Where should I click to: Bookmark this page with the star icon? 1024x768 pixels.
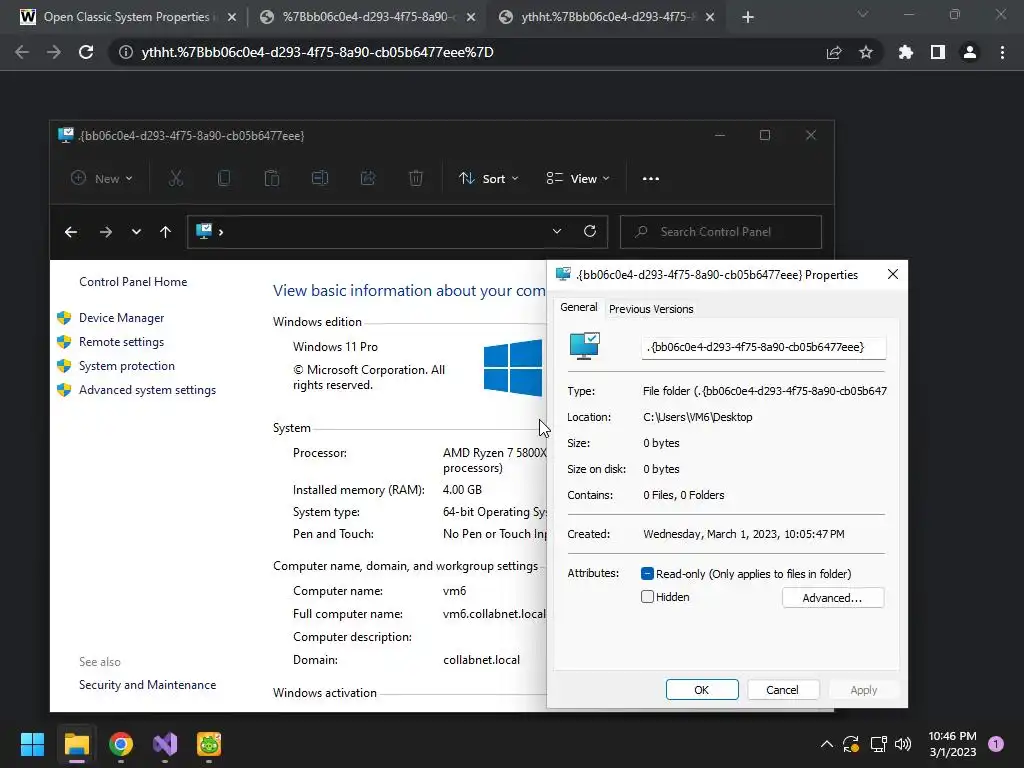866,52
